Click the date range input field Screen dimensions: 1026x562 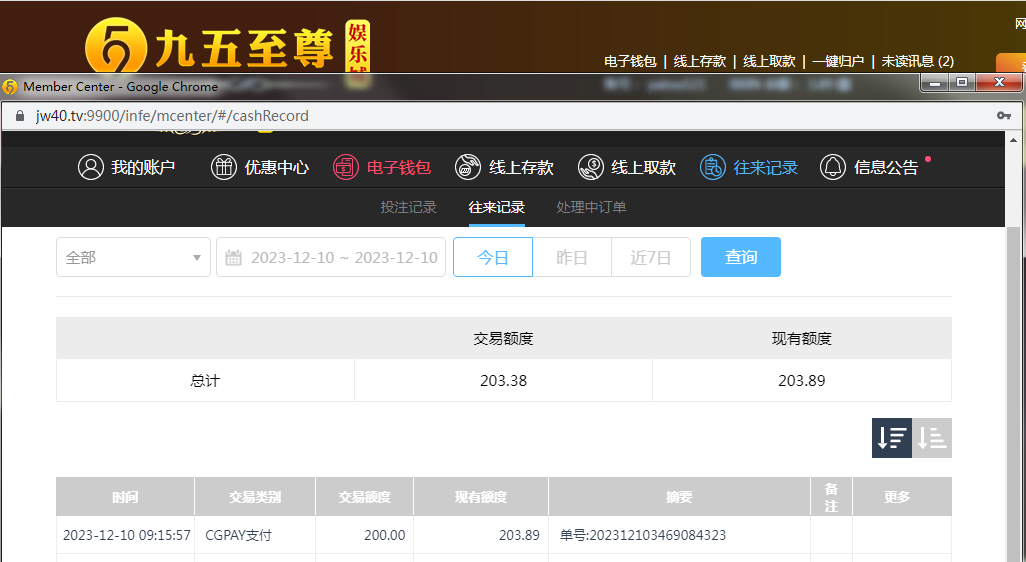click(x=331, y=257)
